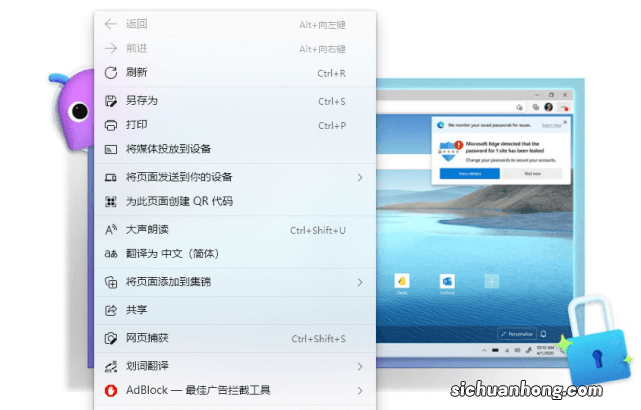Click Not now in password alert
Image resolution: width=641 pixels, height=410 pixels.
[x=532, y=174]
